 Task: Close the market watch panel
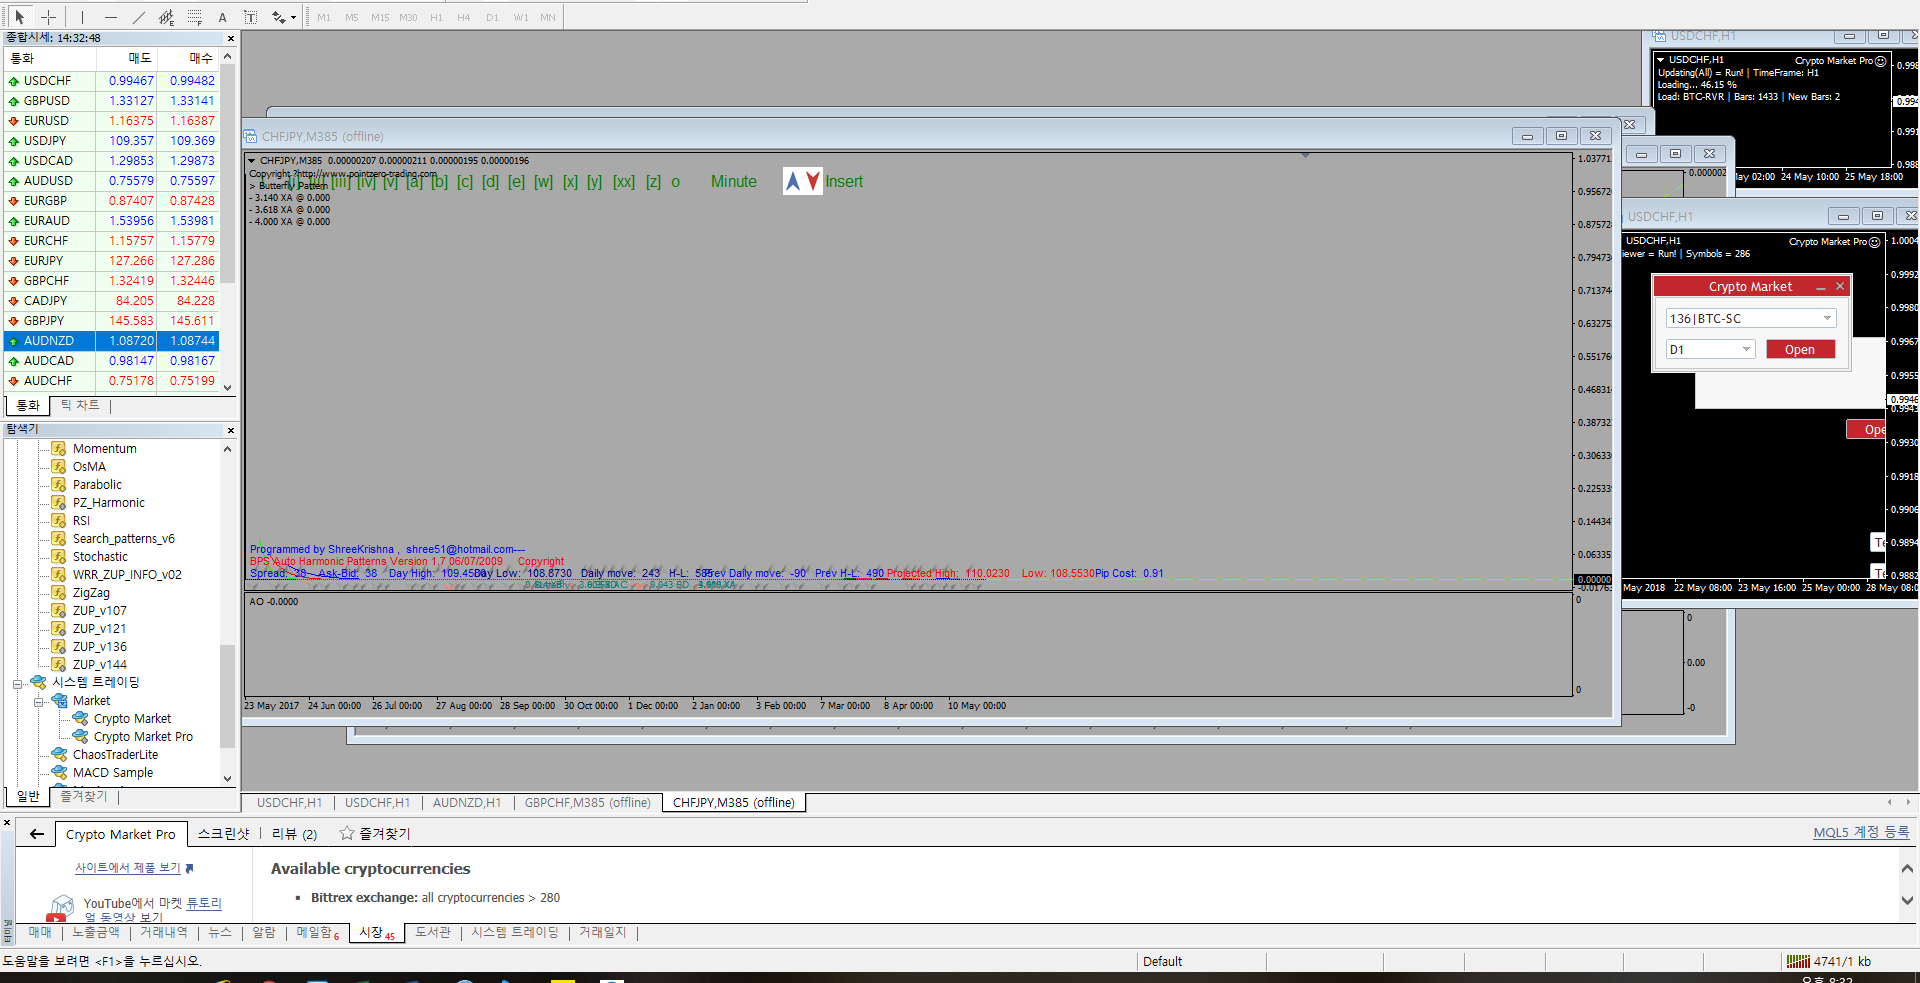231,39
